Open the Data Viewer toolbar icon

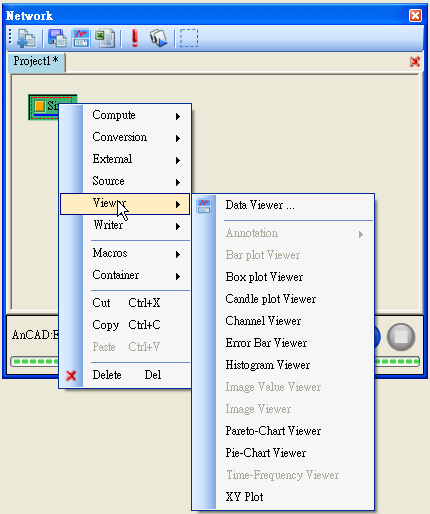point(81,38)
